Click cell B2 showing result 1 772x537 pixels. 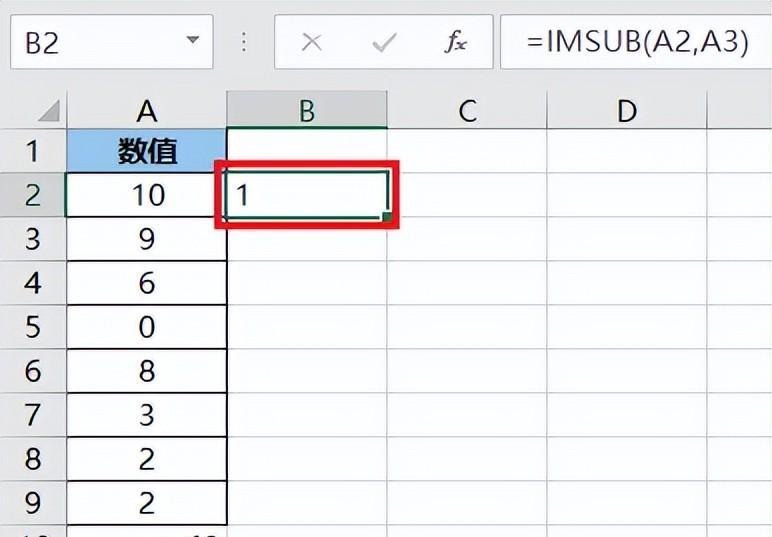point(307,195)
